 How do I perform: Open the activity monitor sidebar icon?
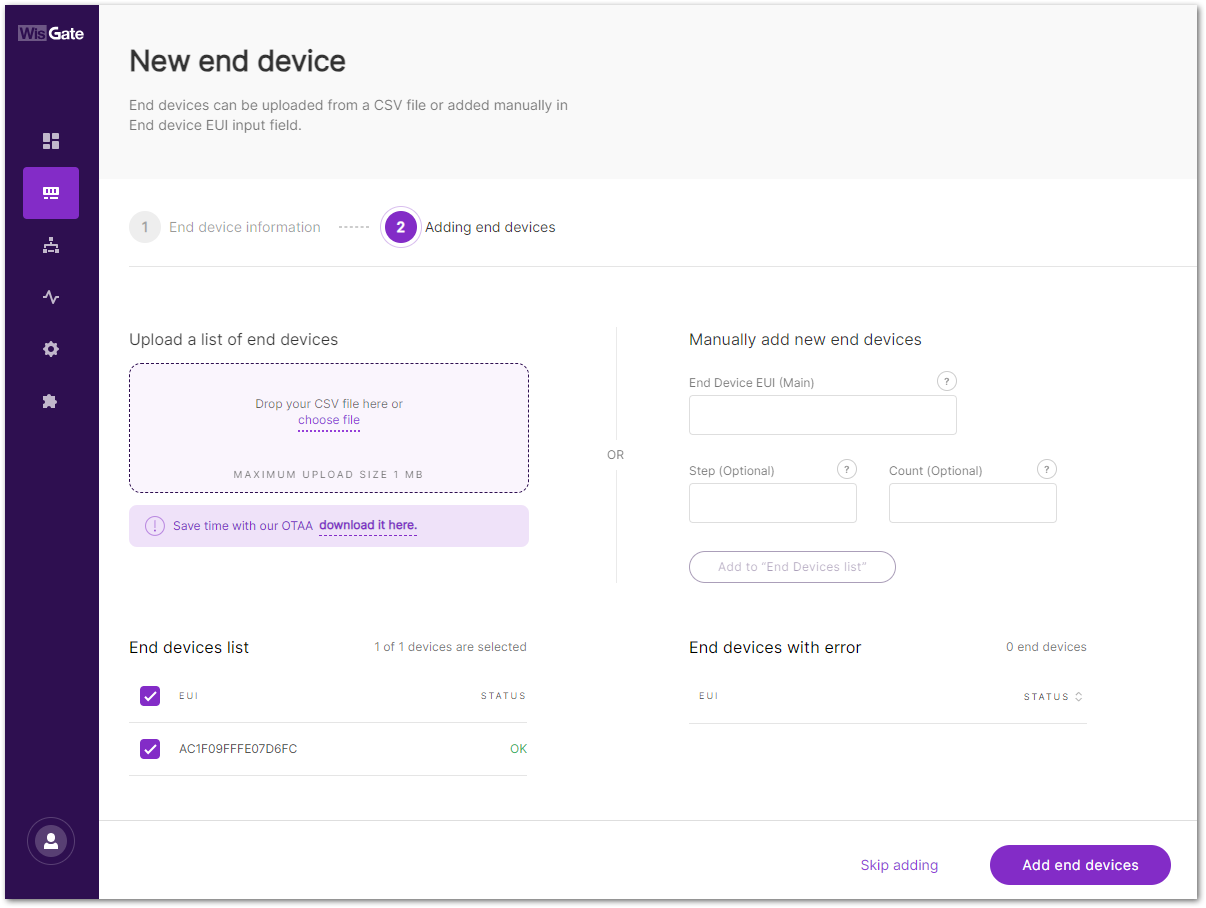[50, 297]
